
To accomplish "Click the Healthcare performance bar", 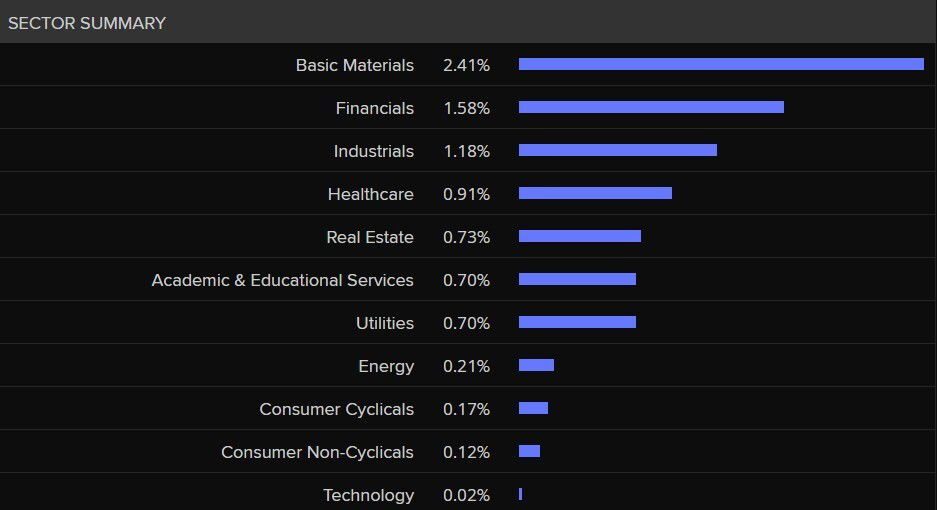I will tap(595, 193).
